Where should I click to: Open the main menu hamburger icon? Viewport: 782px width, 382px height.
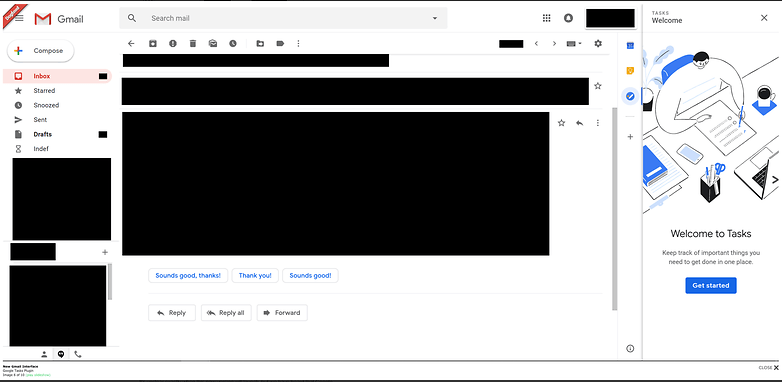19,18
